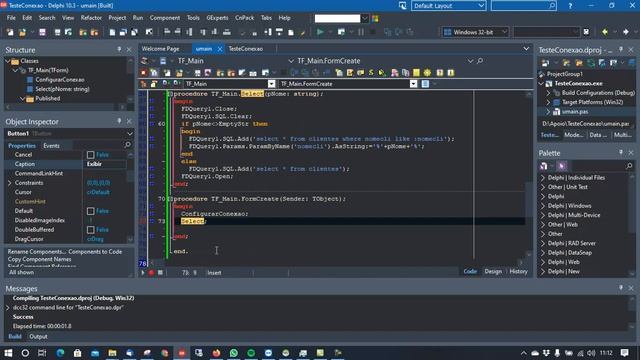Toggle the Cancel property checkbox
This screenshot has width=640, height=360.
tap(91, 155)
